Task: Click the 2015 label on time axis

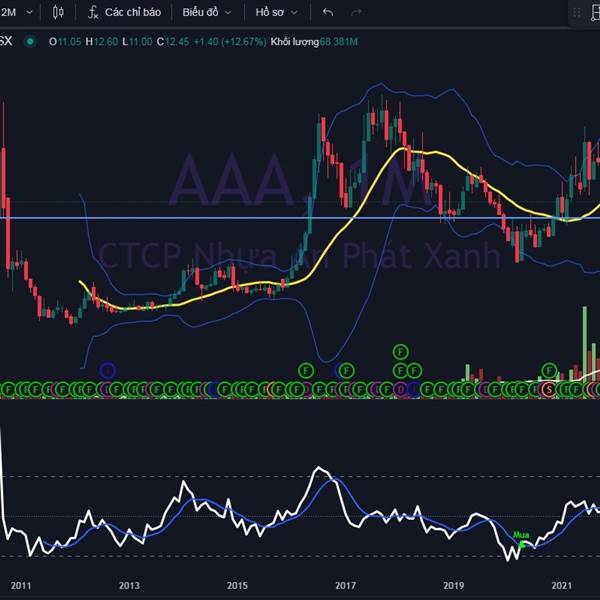Action: (237, 585)
